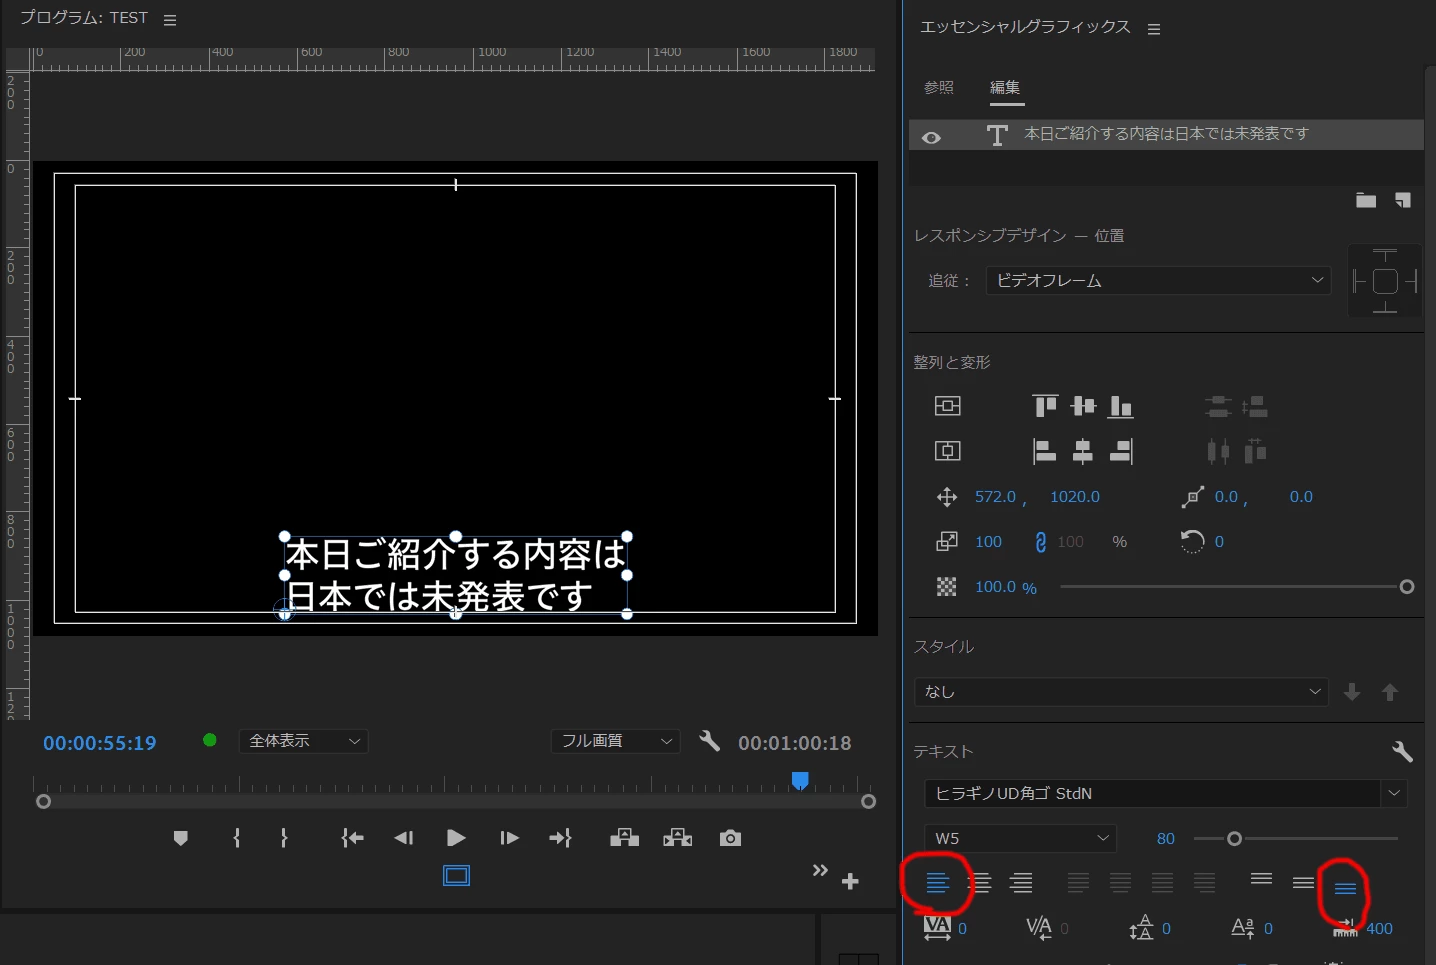
Task: Click Mark In in the transport controls
Action: (237, 838)
